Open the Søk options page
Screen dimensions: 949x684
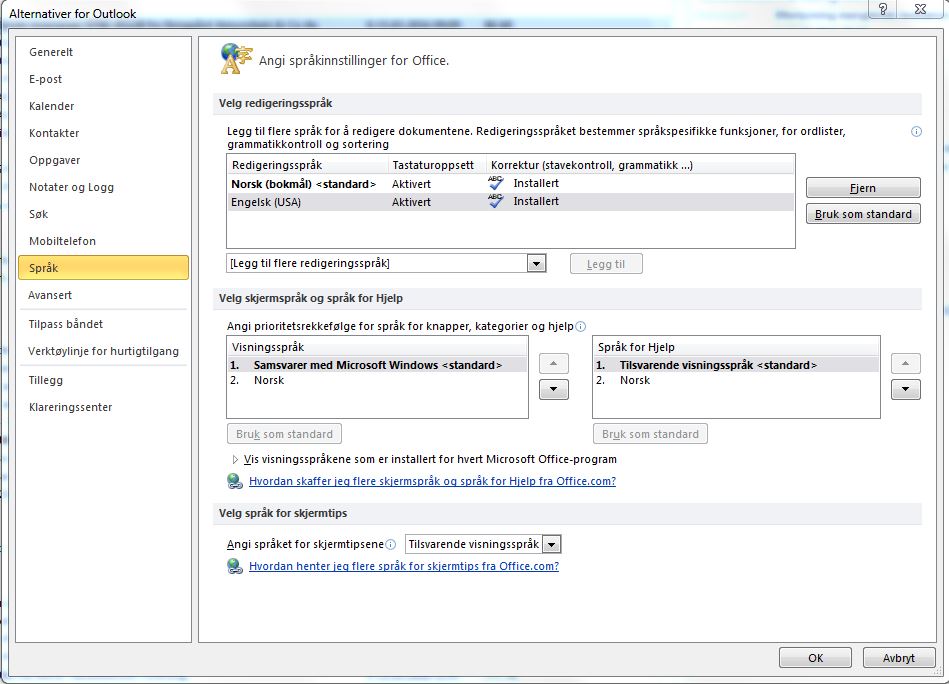(x=103, y=214)
